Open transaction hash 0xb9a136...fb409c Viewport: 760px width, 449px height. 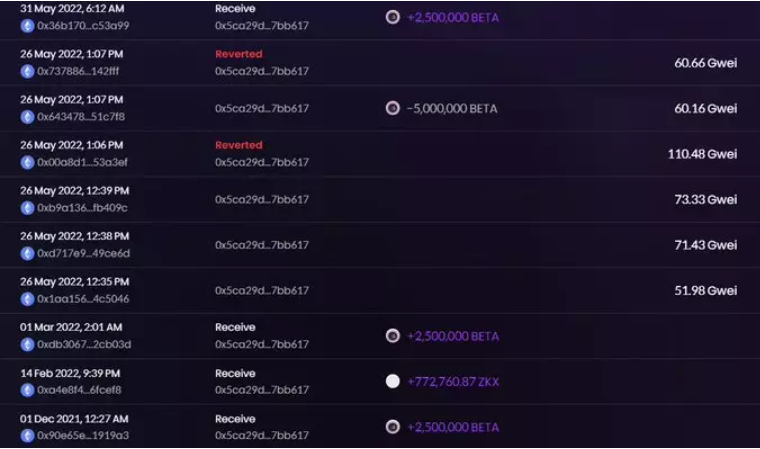coord(82,208)
